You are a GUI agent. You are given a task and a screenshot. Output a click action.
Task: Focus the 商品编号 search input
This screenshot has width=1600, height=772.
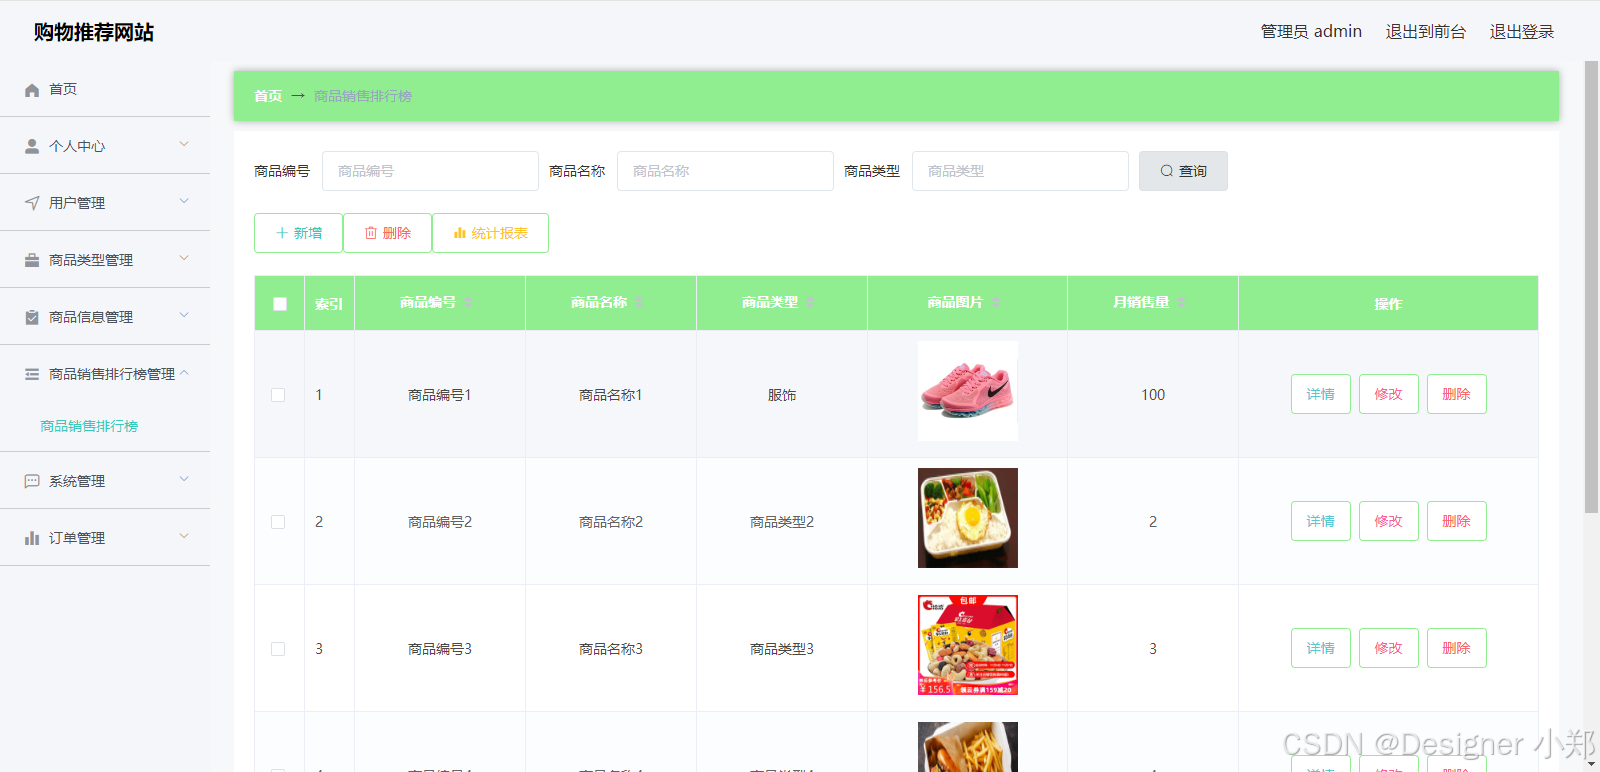point(430,171)
